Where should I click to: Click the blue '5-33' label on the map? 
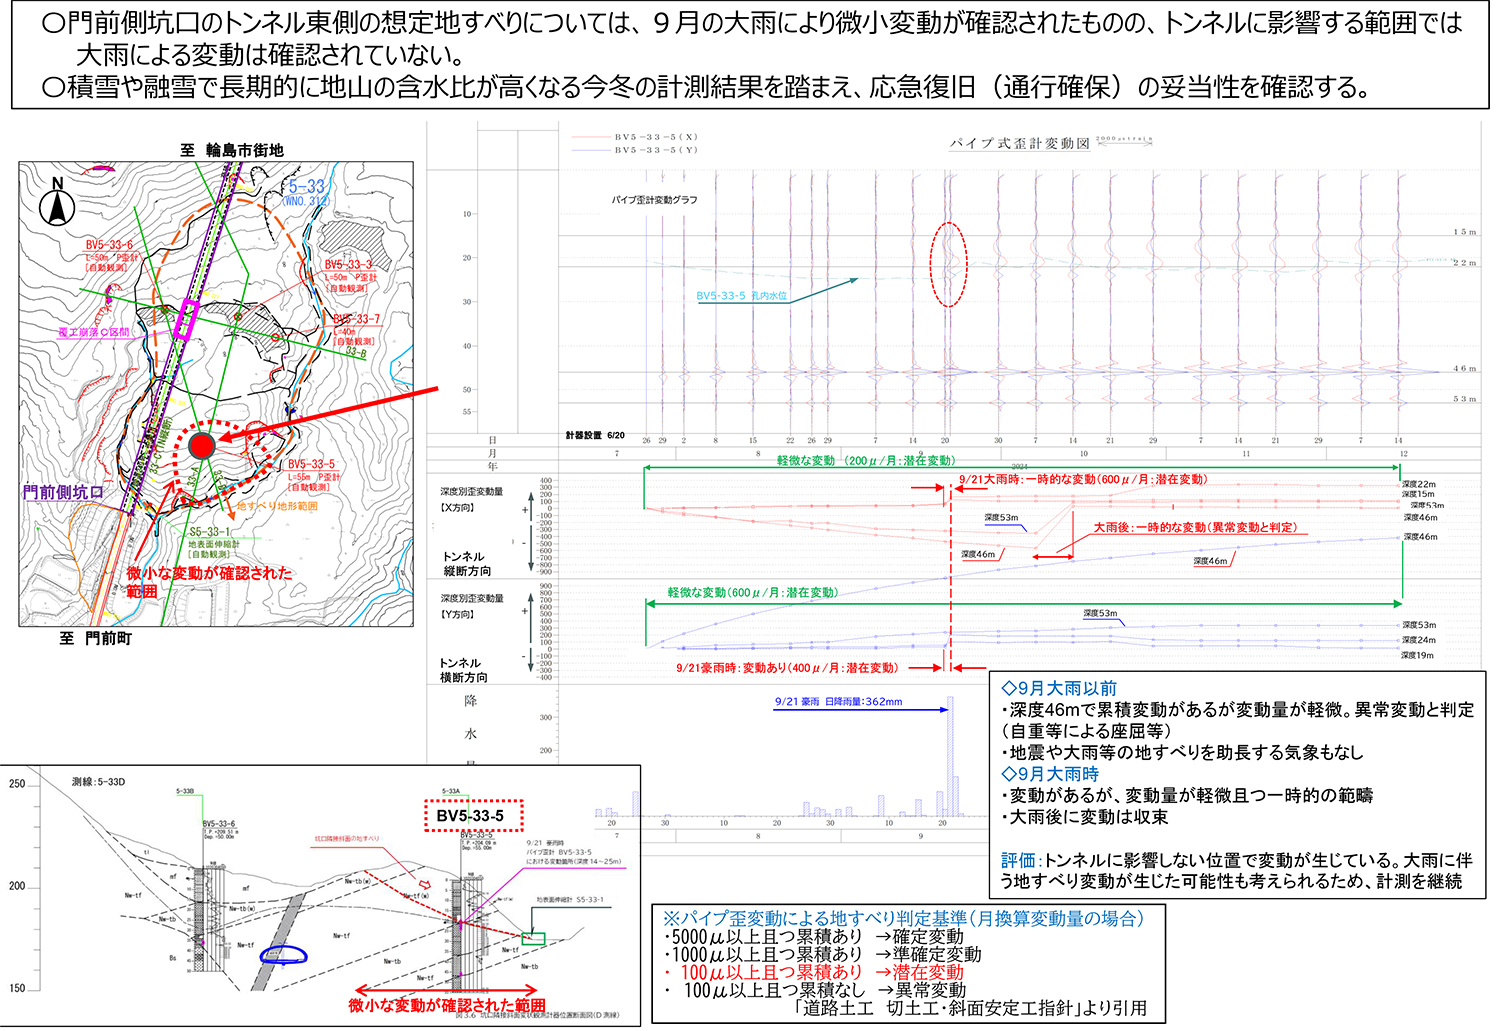click(x=307, y=187)
